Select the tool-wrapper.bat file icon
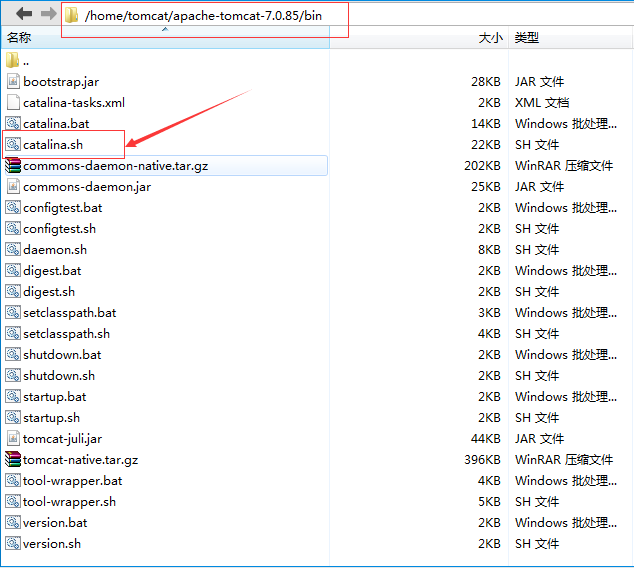Viewport: 634px width, 568px height. (x=13, y=481)
